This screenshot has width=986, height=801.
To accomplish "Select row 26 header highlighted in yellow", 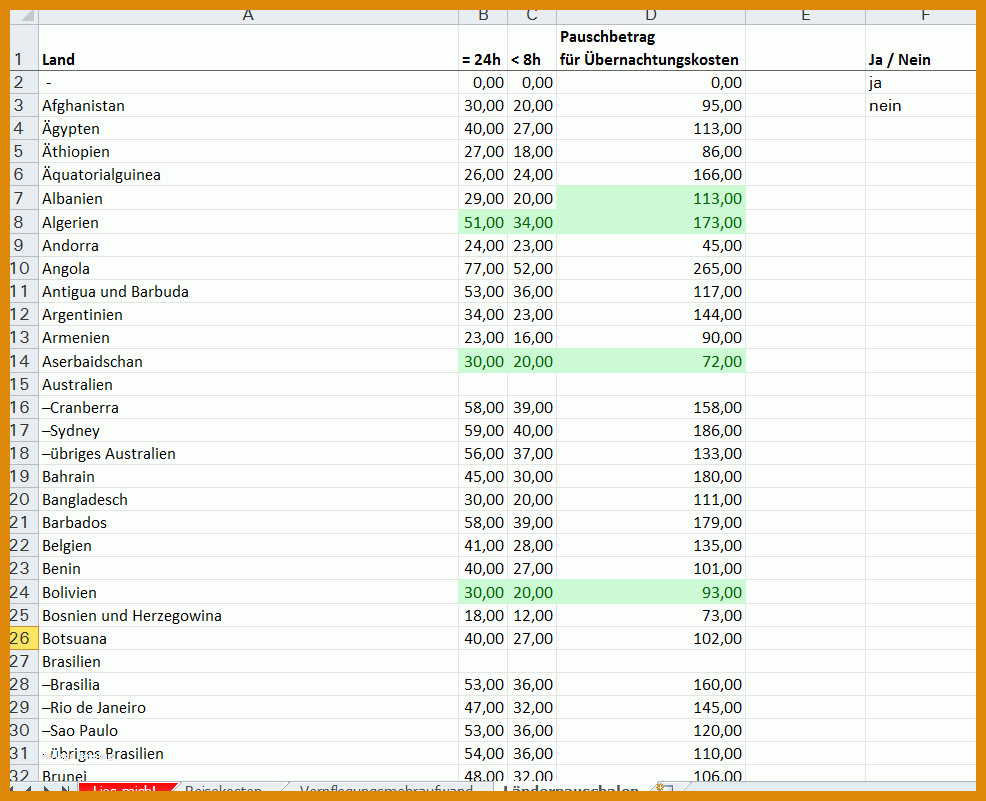I will click(24, 638).
